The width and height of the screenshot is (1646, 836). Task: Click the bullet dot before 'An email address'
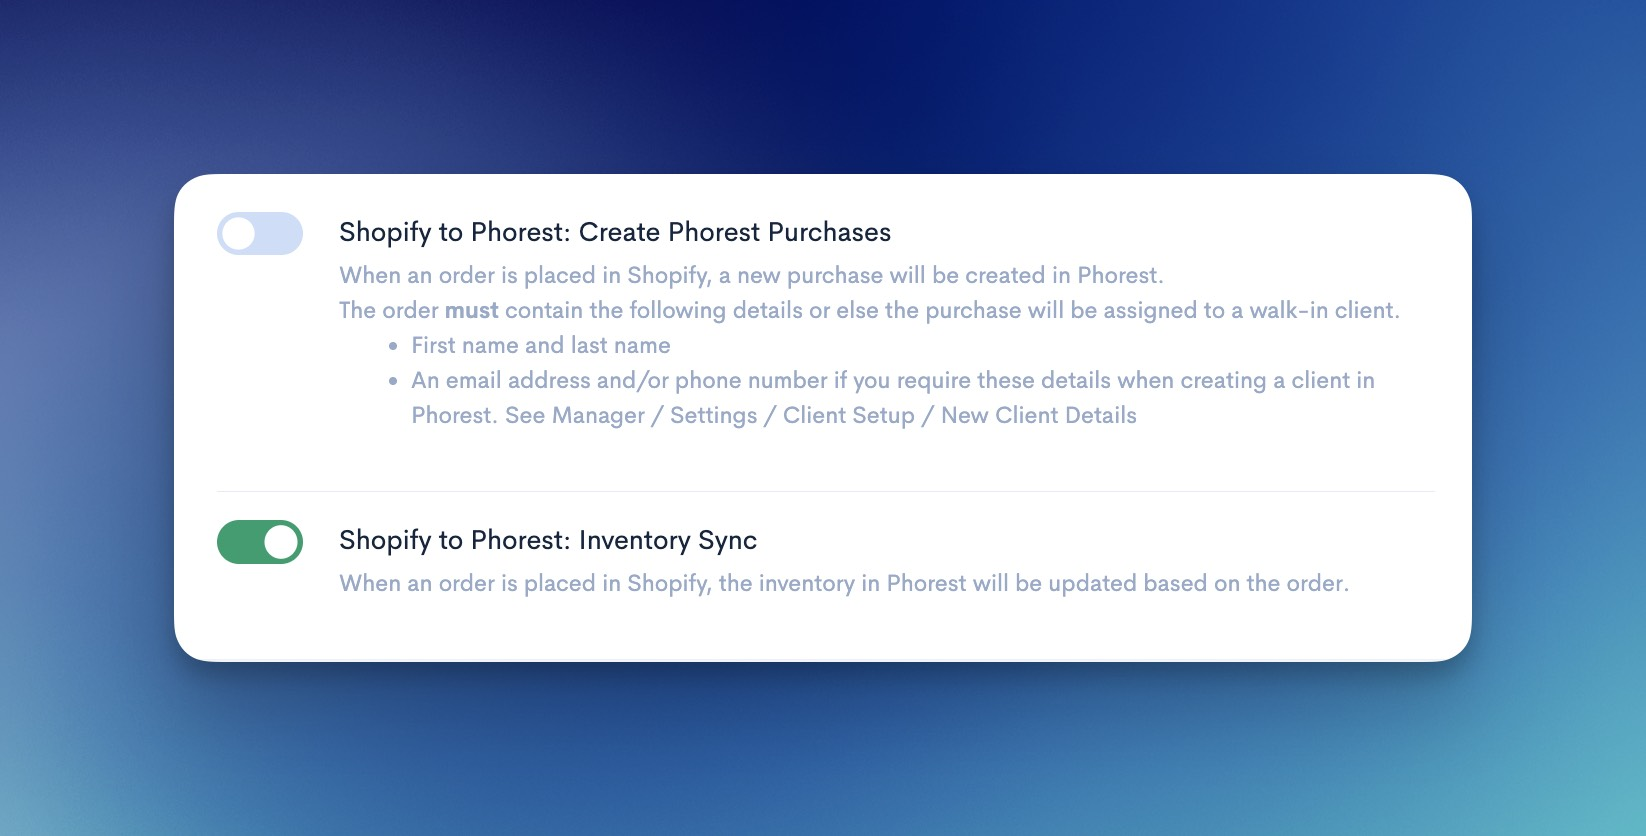tap(393, 381)
